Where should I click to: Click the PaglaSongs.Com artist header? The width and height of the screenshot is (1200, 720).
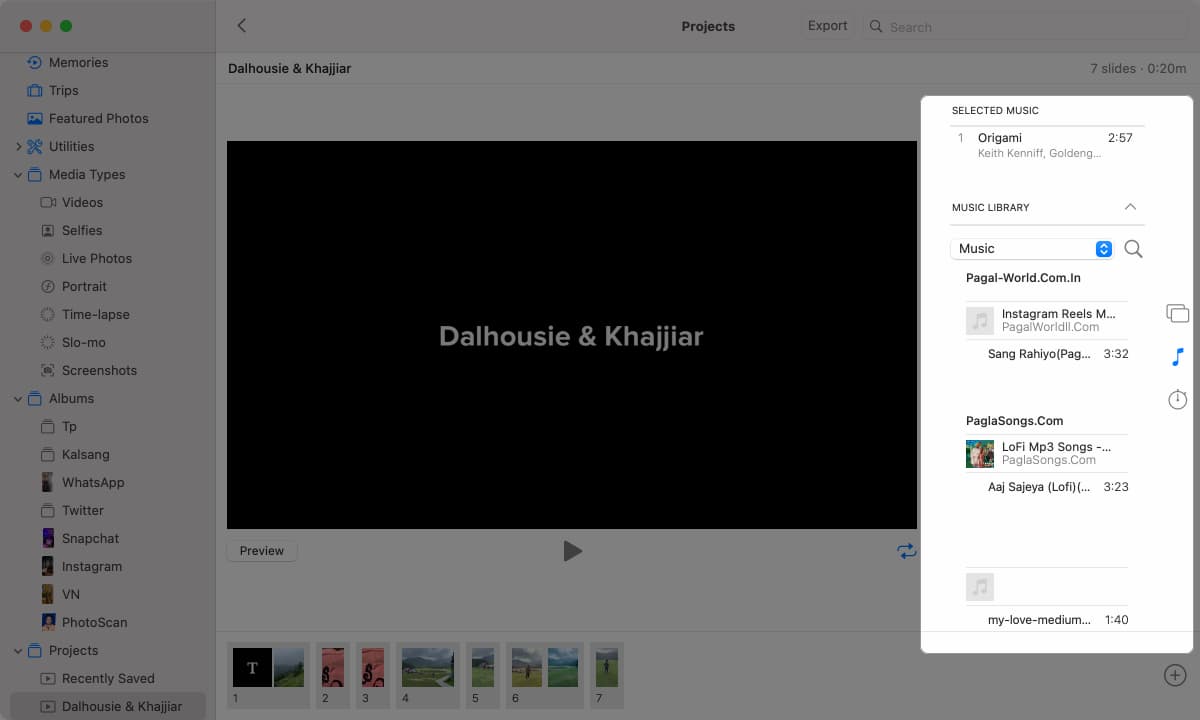[x=1014, y=421]
